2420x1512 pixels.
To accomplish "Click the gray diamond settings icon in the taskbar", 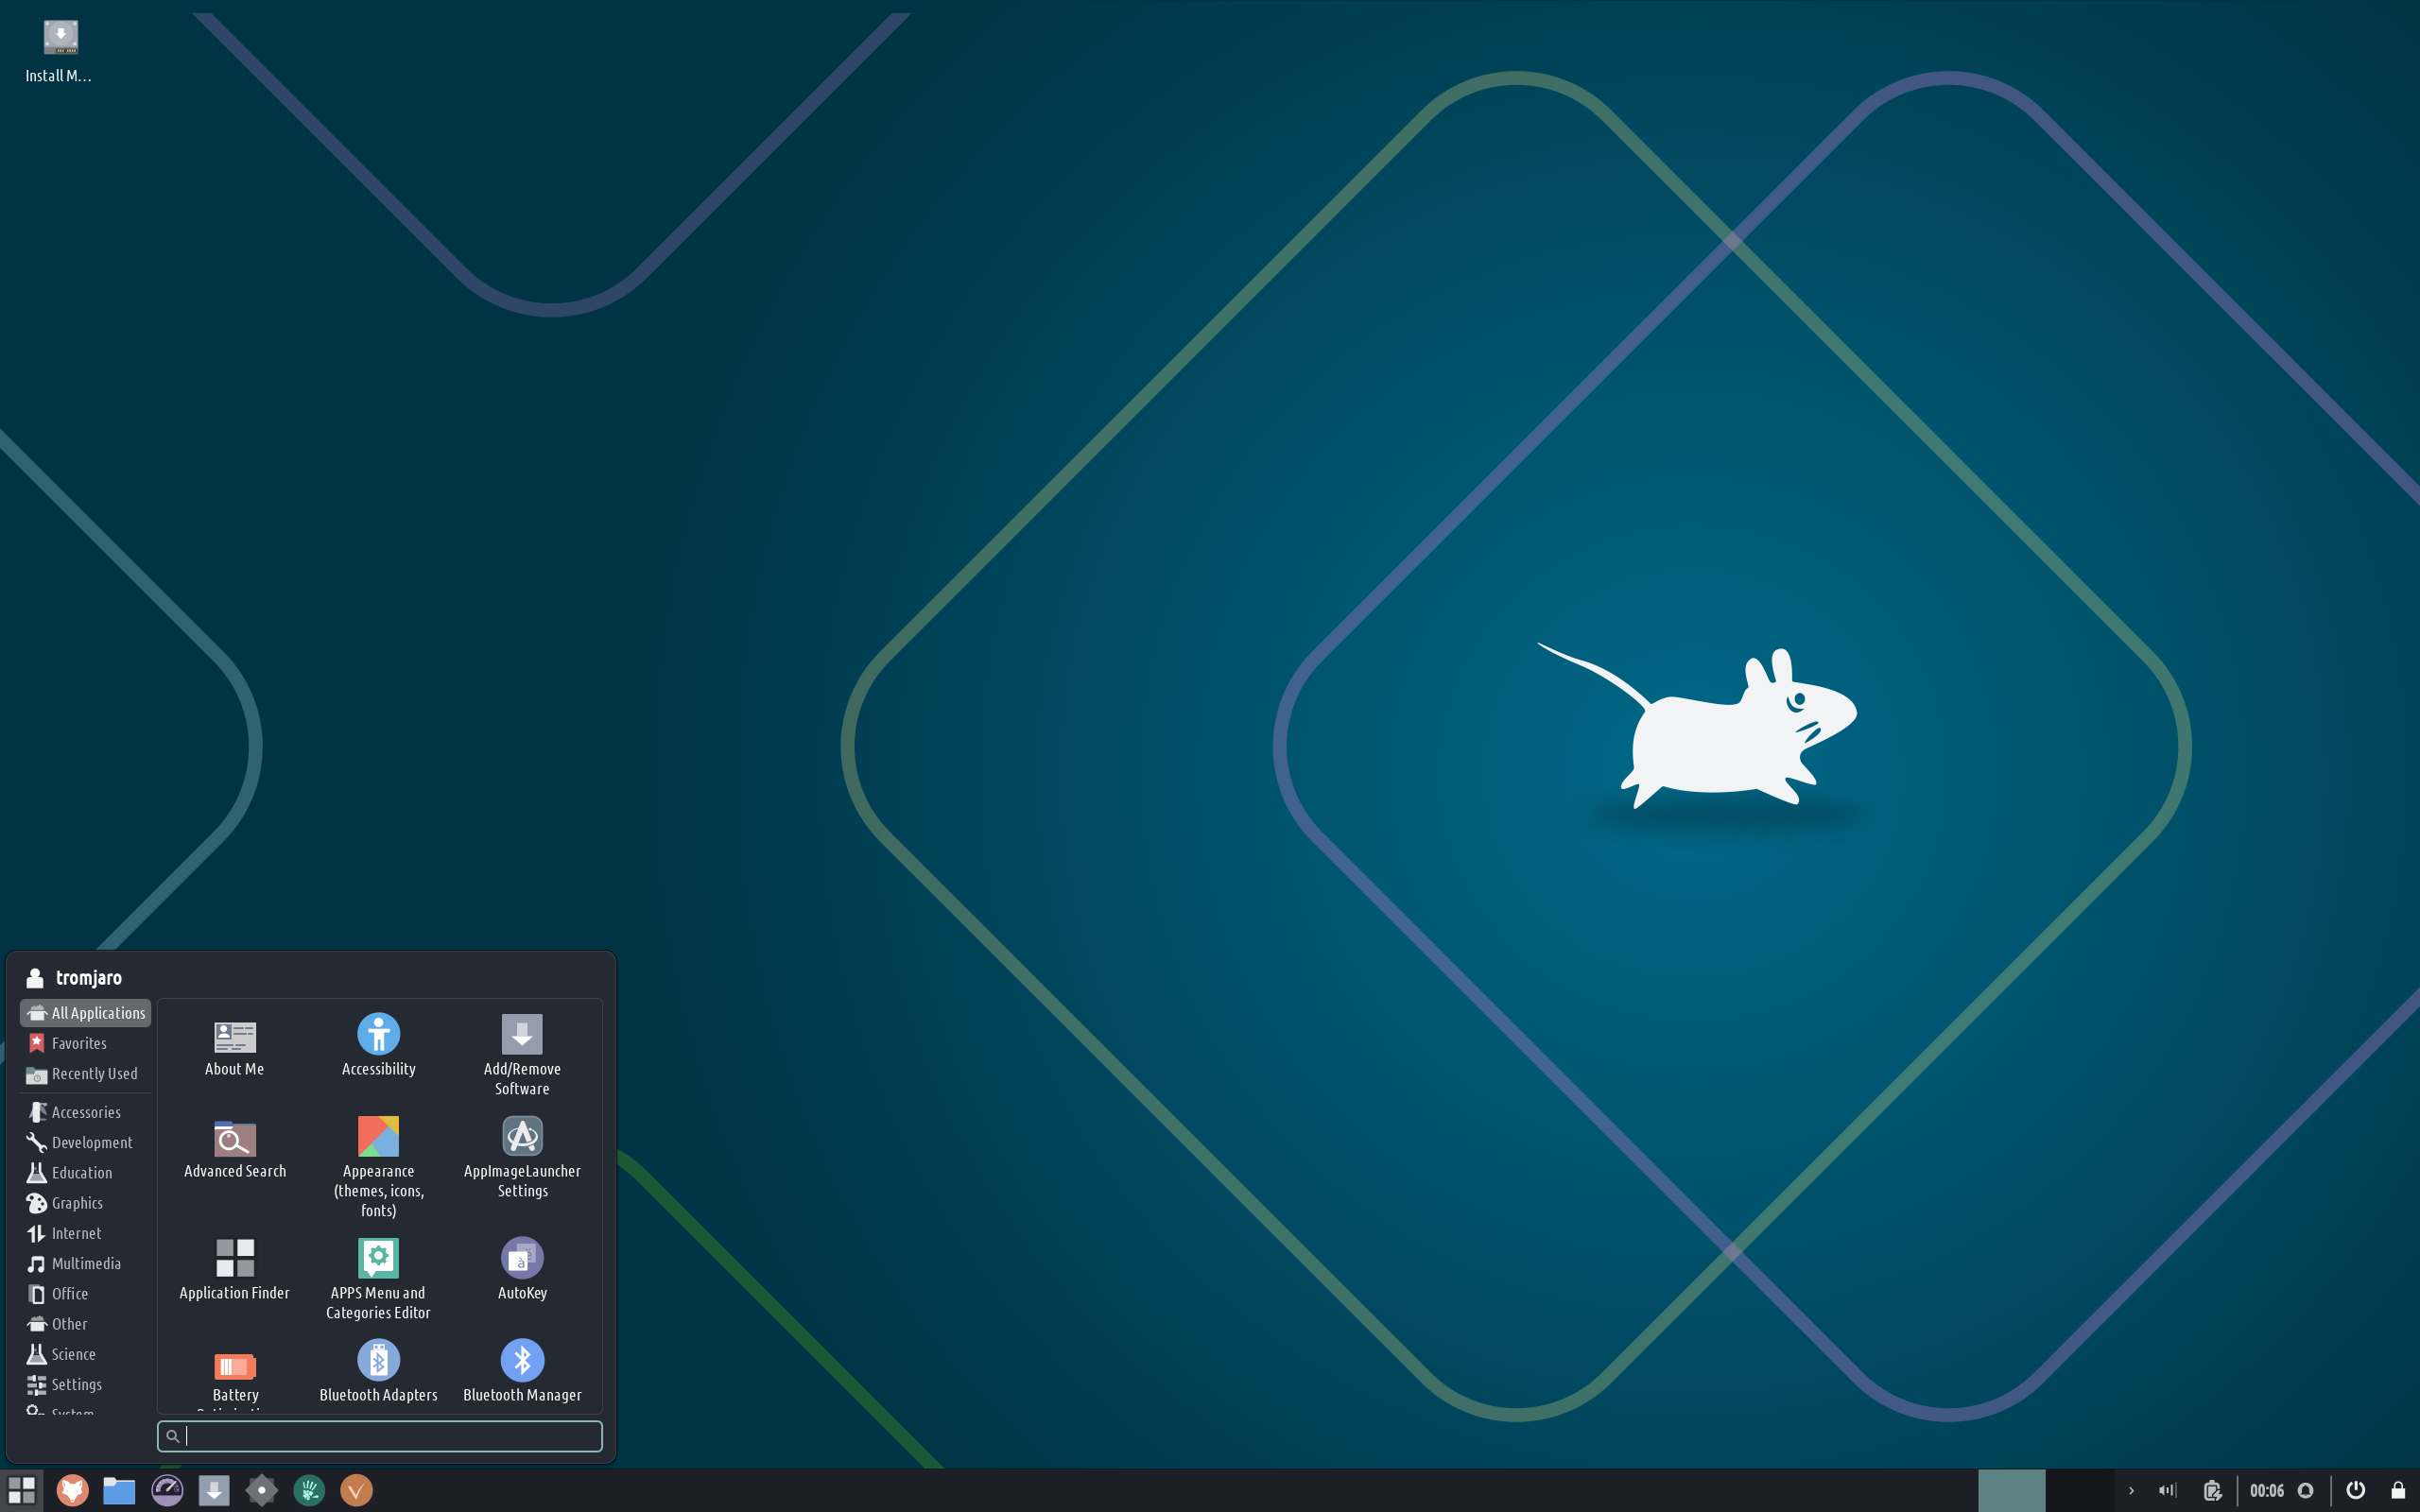I will [261, 1490].
